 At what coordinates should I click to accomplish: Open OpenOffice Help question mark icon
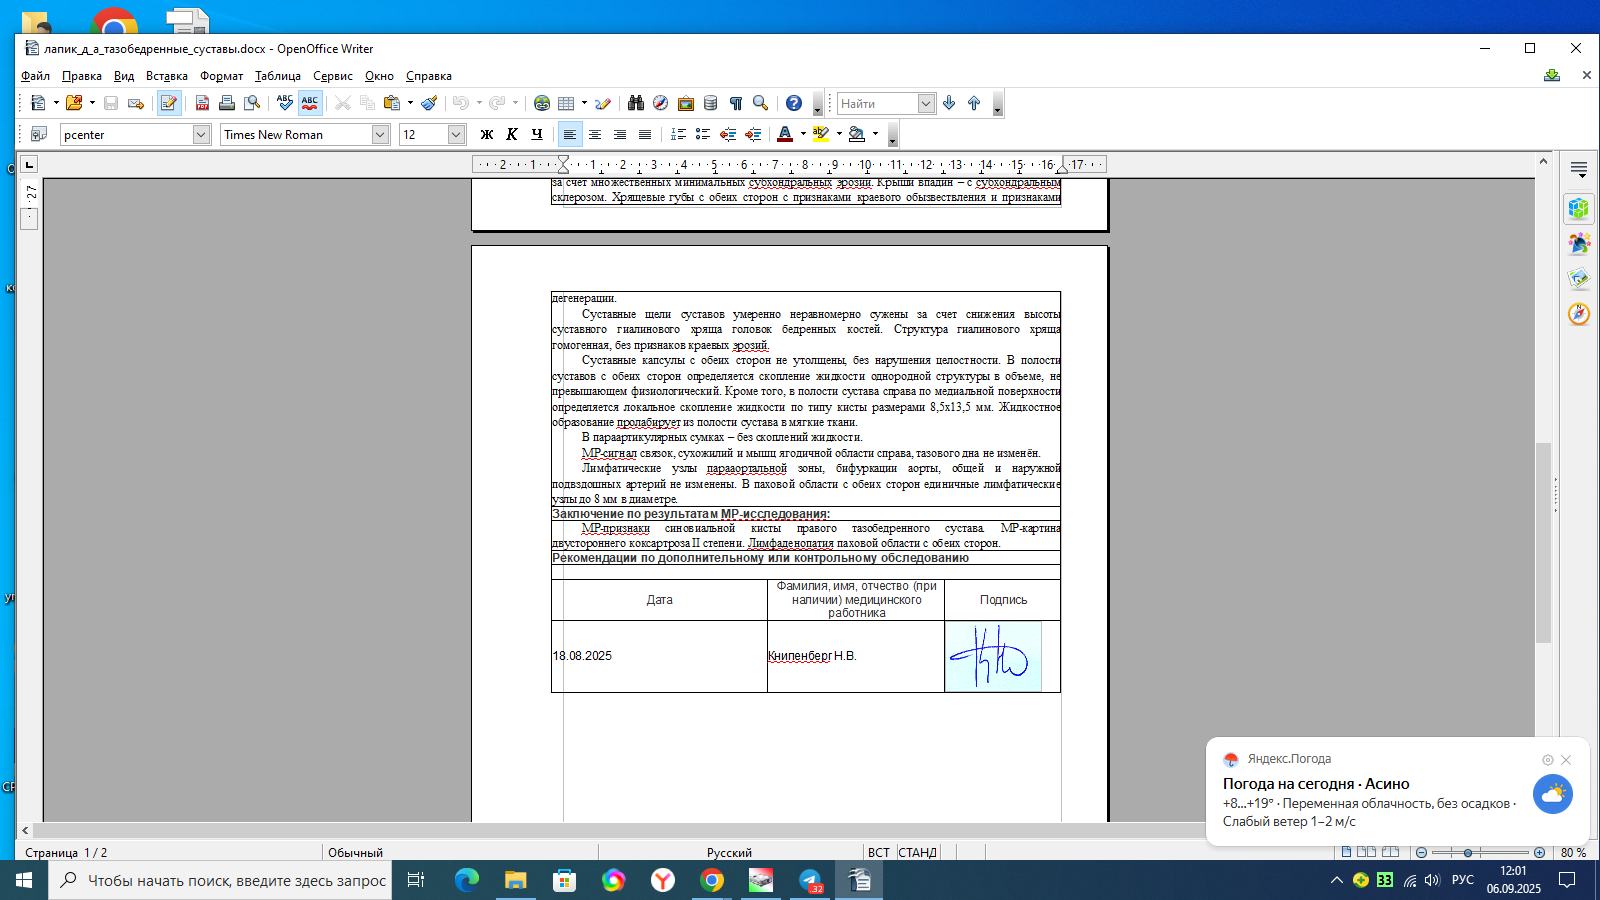(x=794, y=103)
